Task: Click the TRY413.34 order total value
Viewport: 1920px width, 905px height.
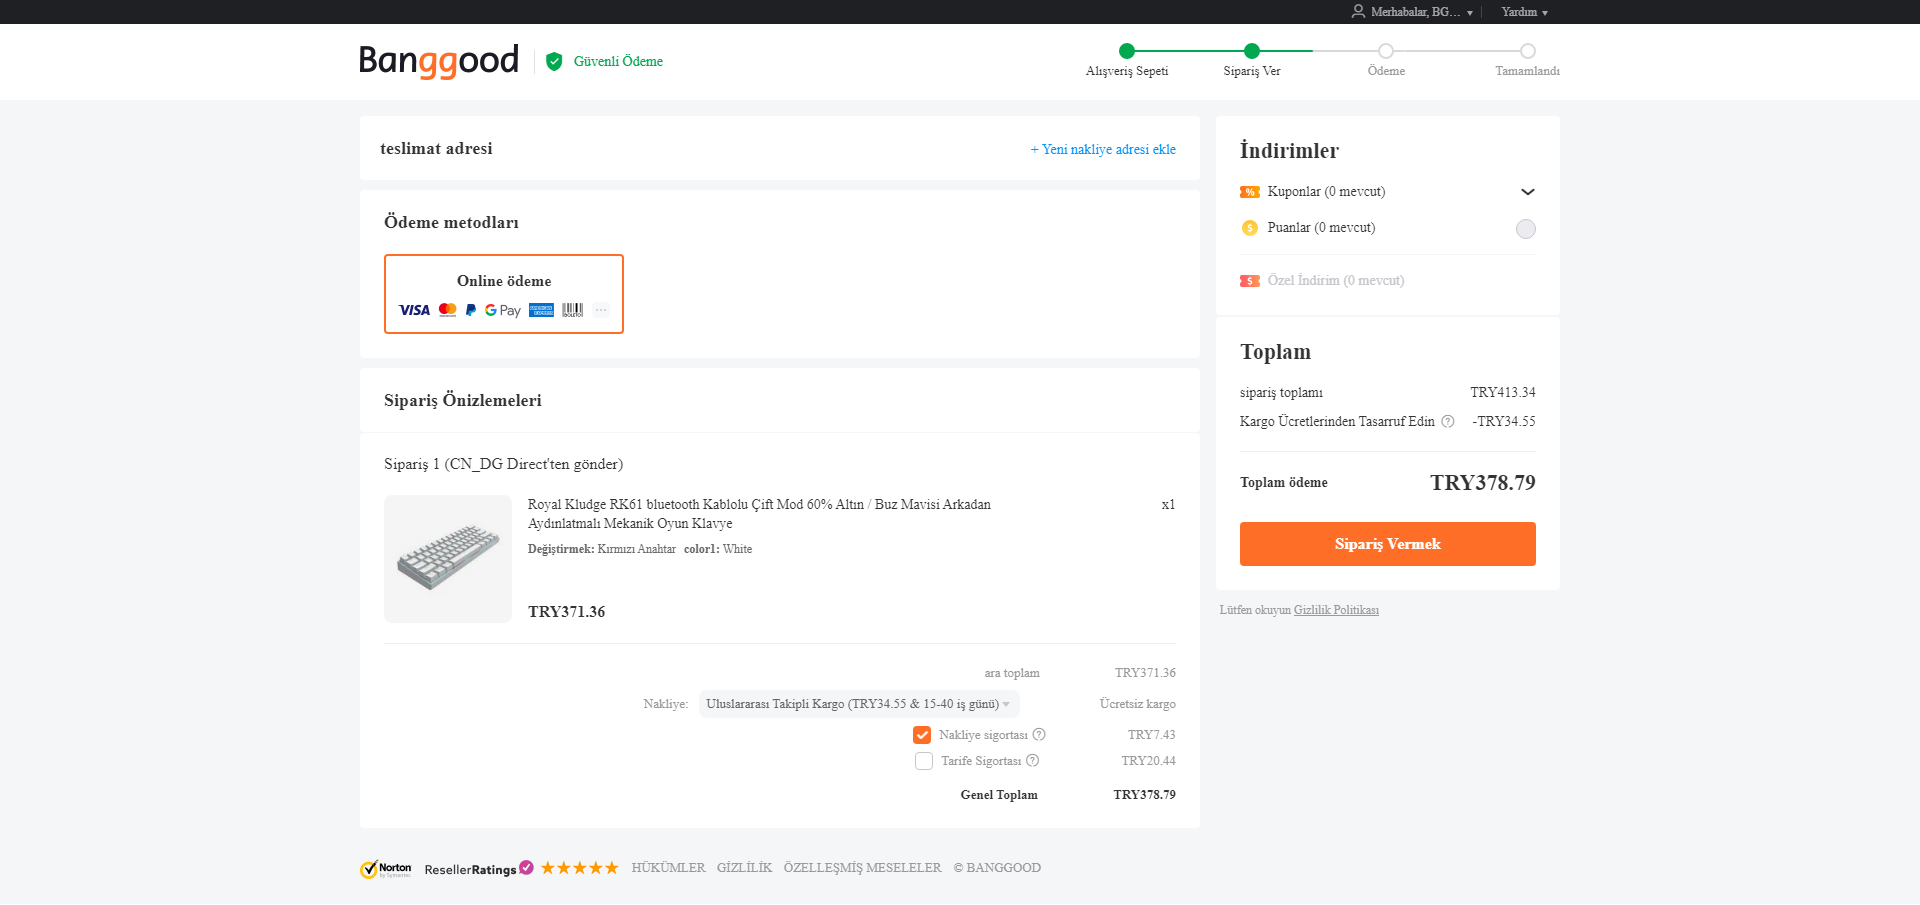Action: 1503,393
